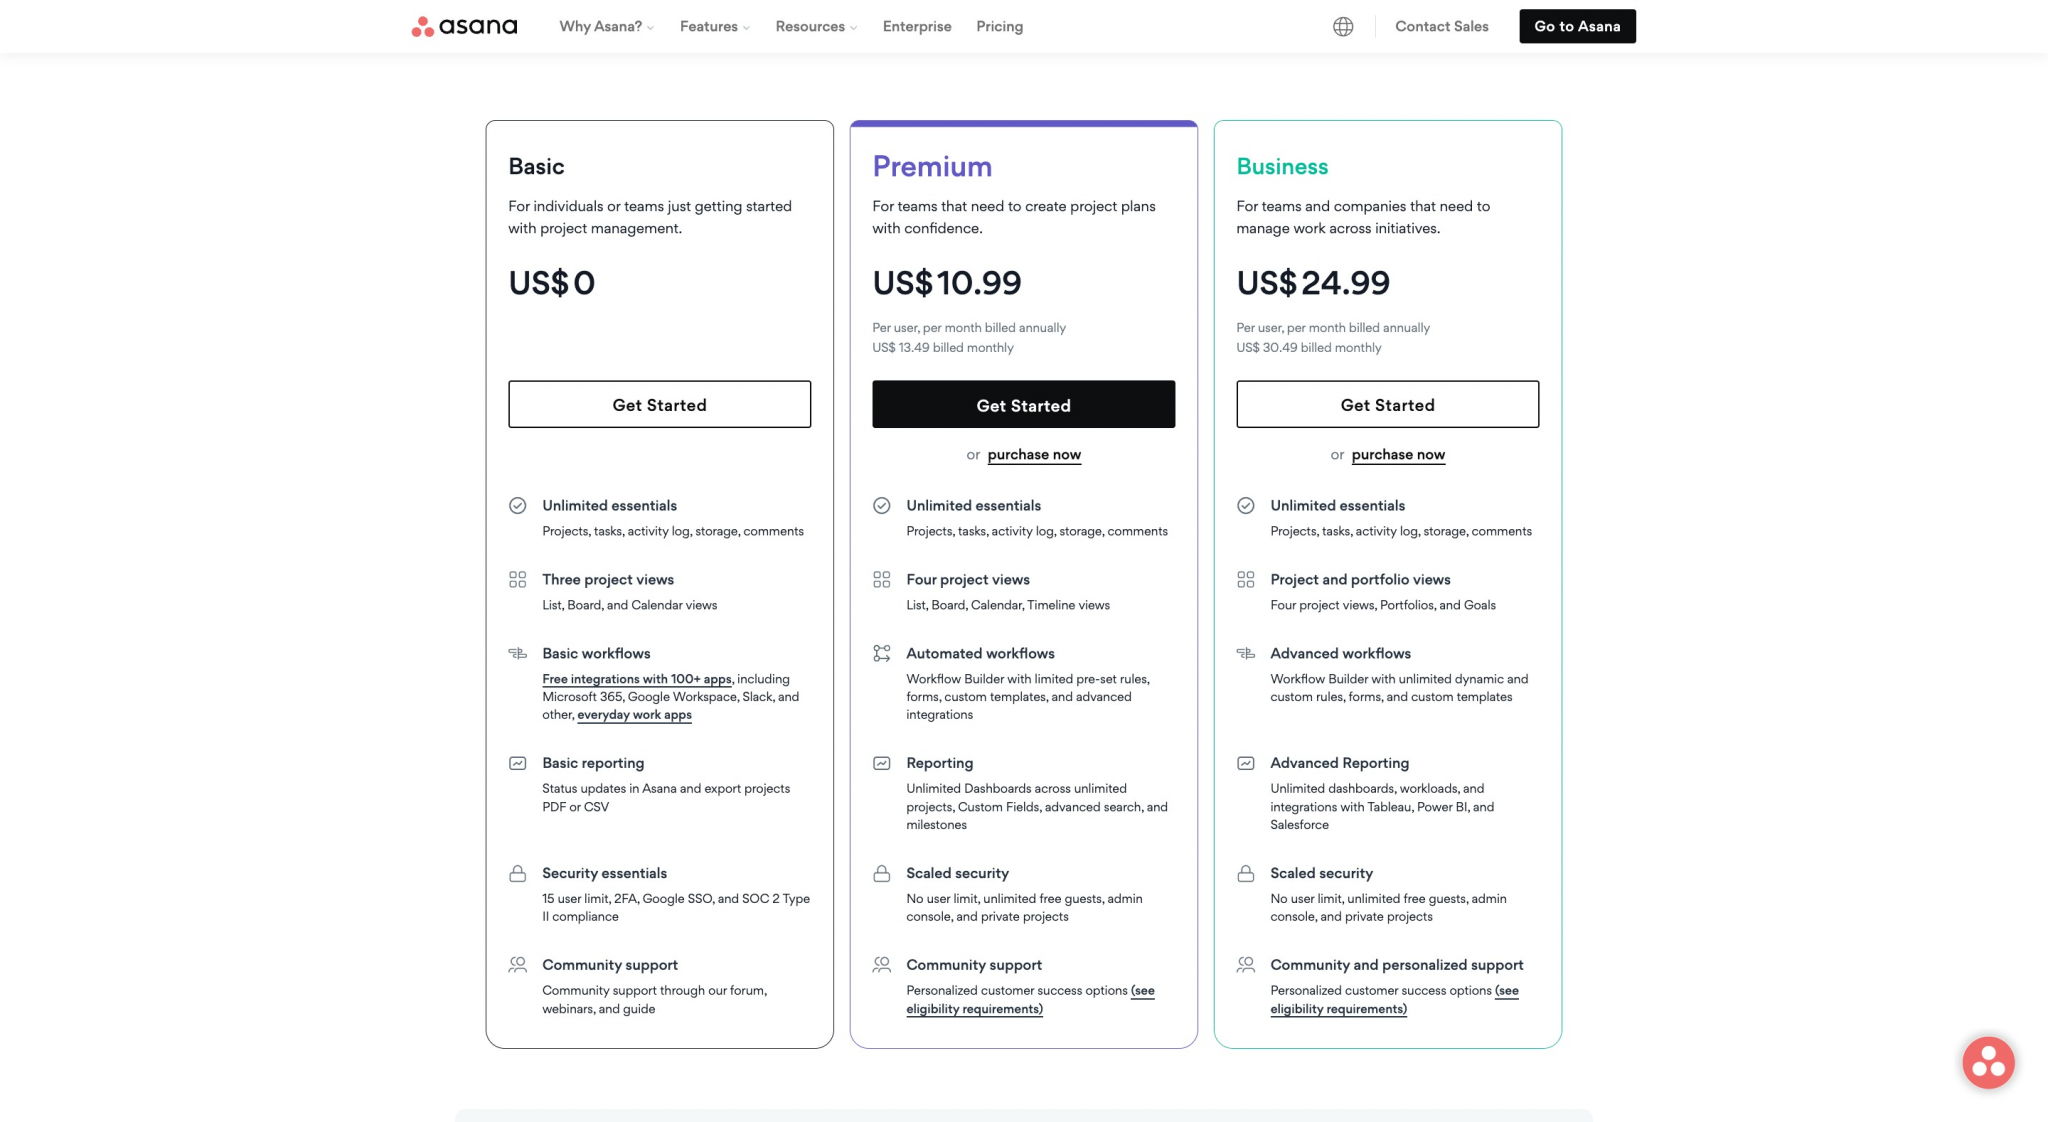This screenshot has height=1122, width=2048.
Task: Open Free integrations with 100+ apps link
Action: tap(637, 680)
